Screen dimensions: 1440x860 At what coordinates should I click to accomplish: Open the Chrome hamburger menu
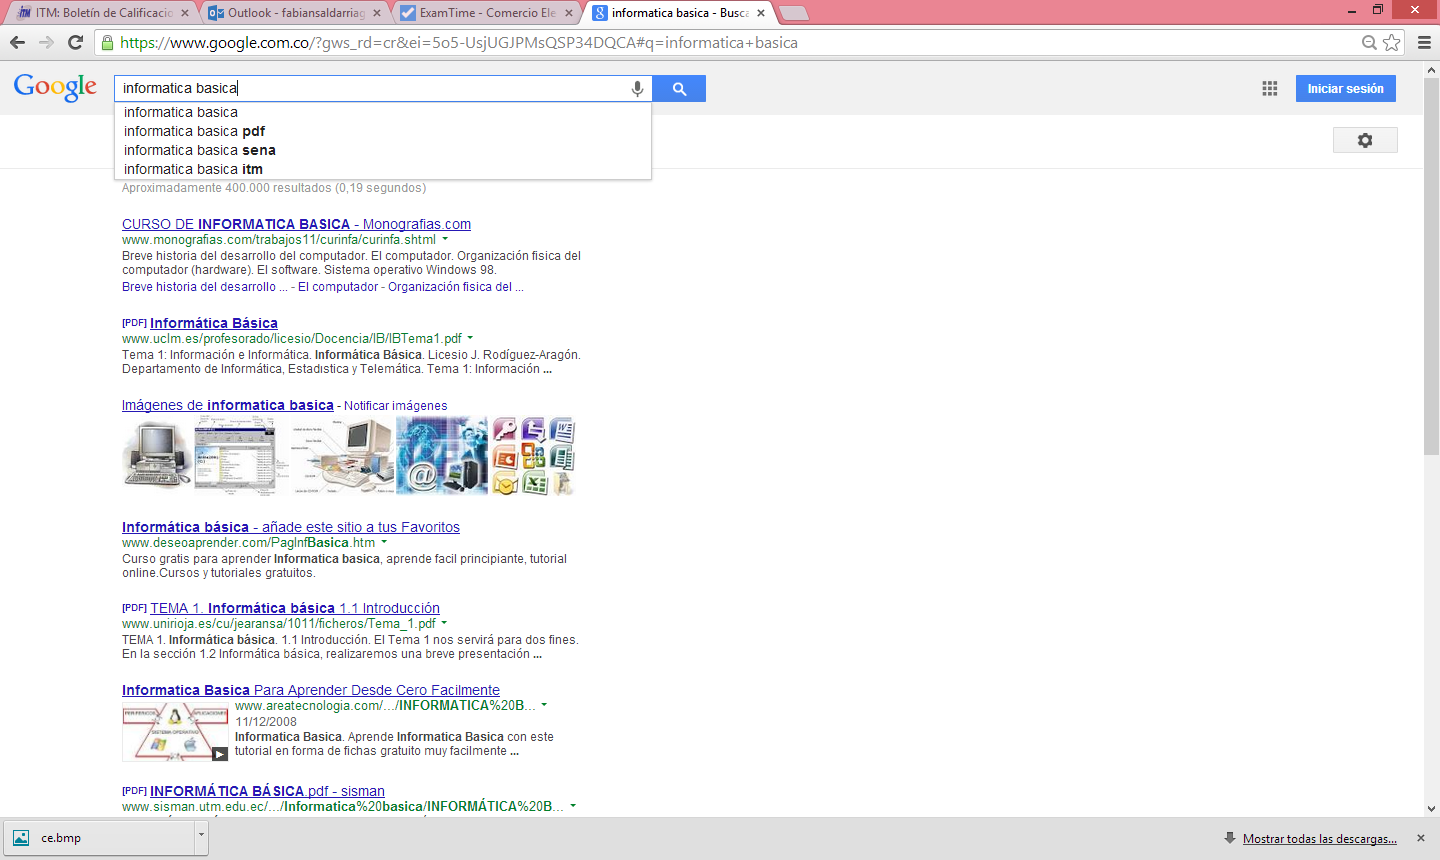click(x=1424, y=43)
